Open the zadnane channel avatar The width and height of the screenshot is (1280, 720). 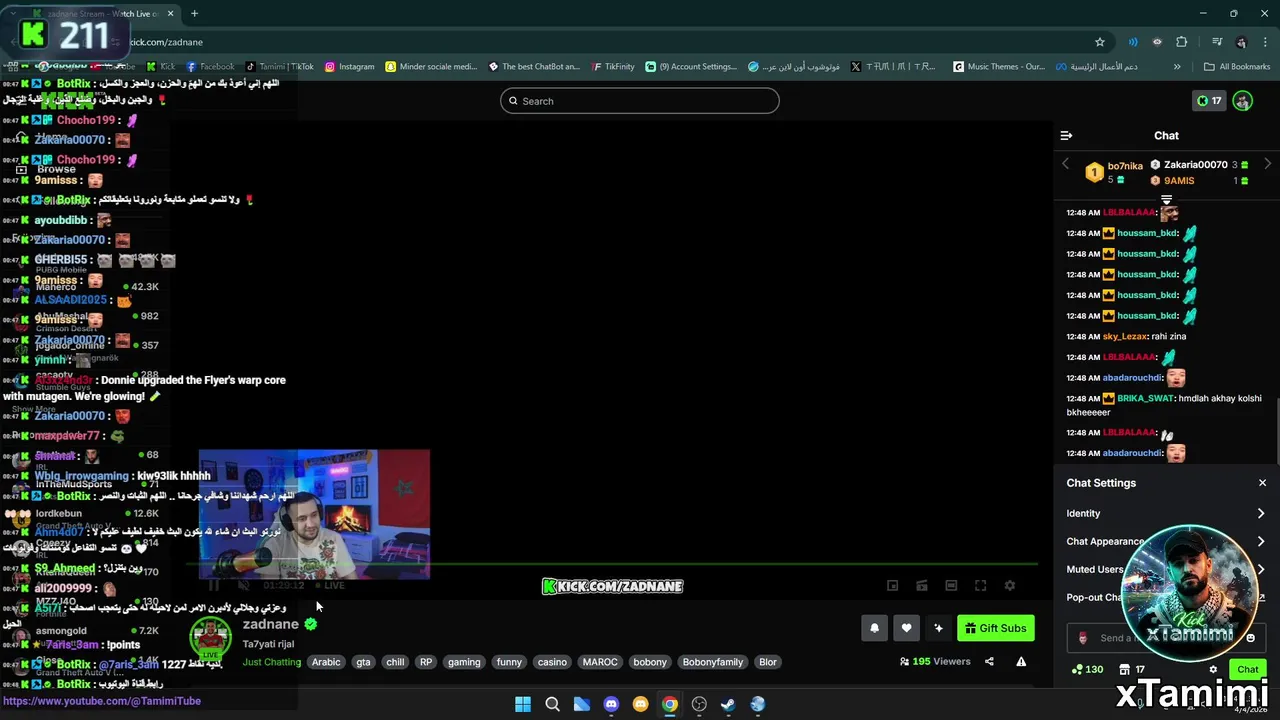(x=210, y=638)
